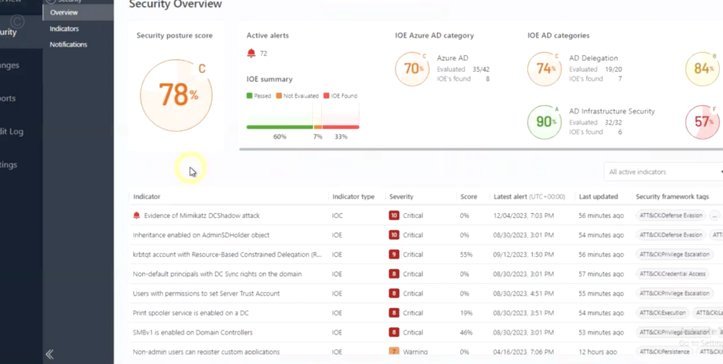This screenshot has height=364, width=723.
Task: Sort the table by the Severity column header
Action: click(401, 197)
